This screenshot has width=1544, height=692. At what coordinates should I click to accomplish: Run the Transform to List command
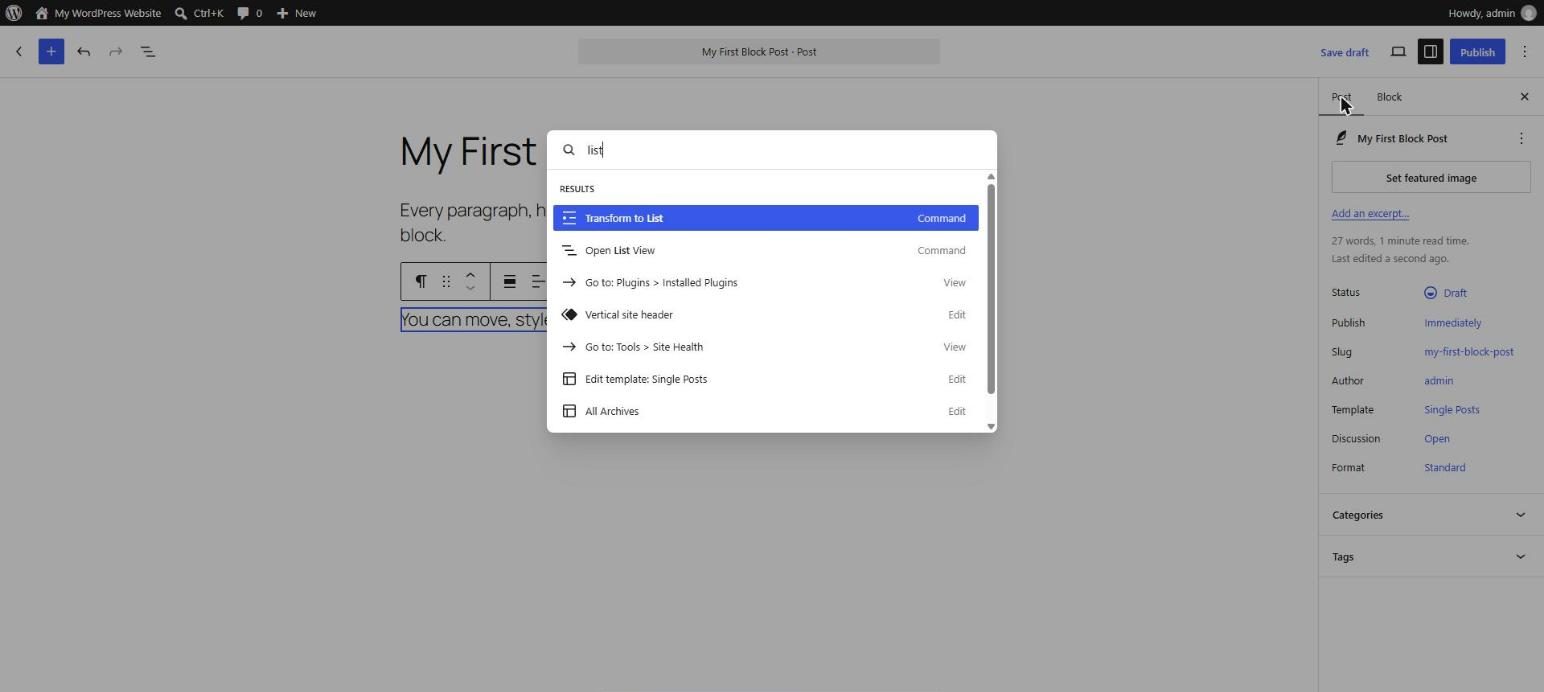point(766,218)
